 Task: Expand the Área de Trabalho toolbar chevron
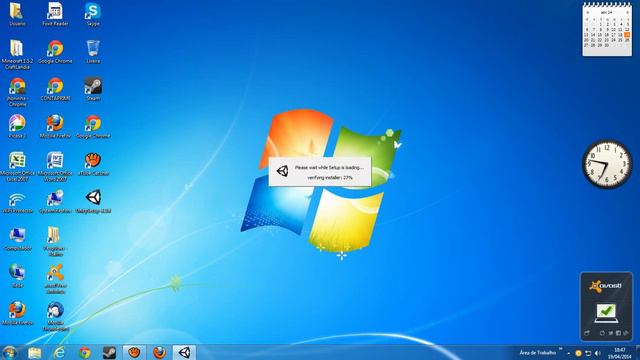tap(561, 349)
